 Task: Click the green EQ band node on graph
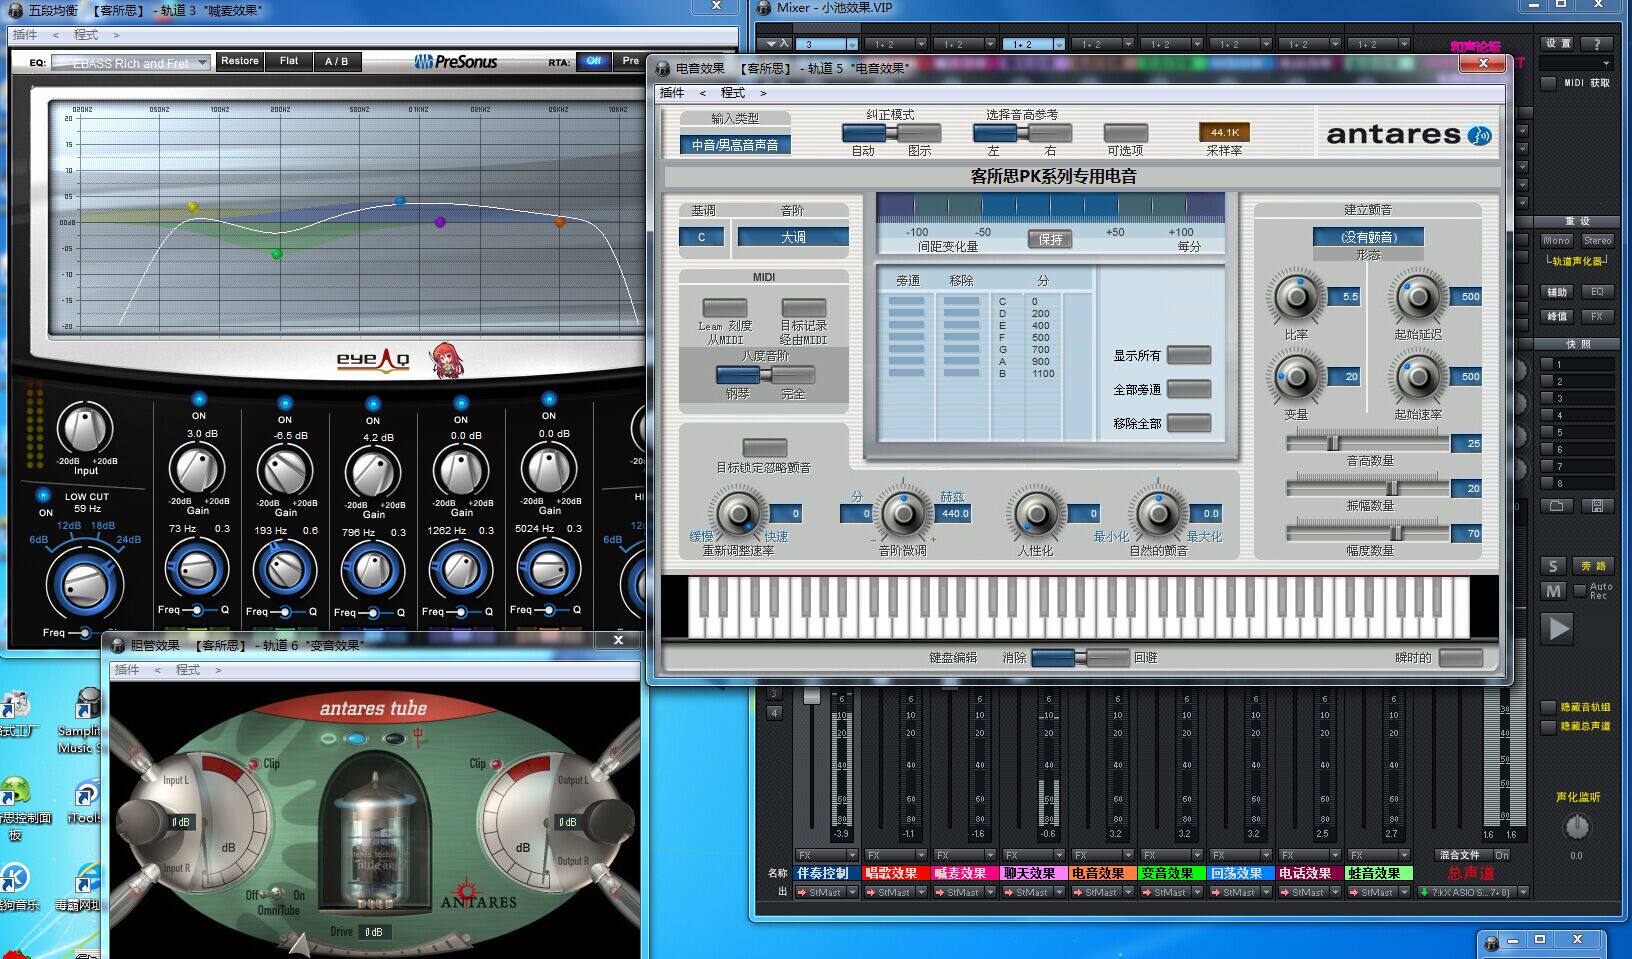[277, 254]
